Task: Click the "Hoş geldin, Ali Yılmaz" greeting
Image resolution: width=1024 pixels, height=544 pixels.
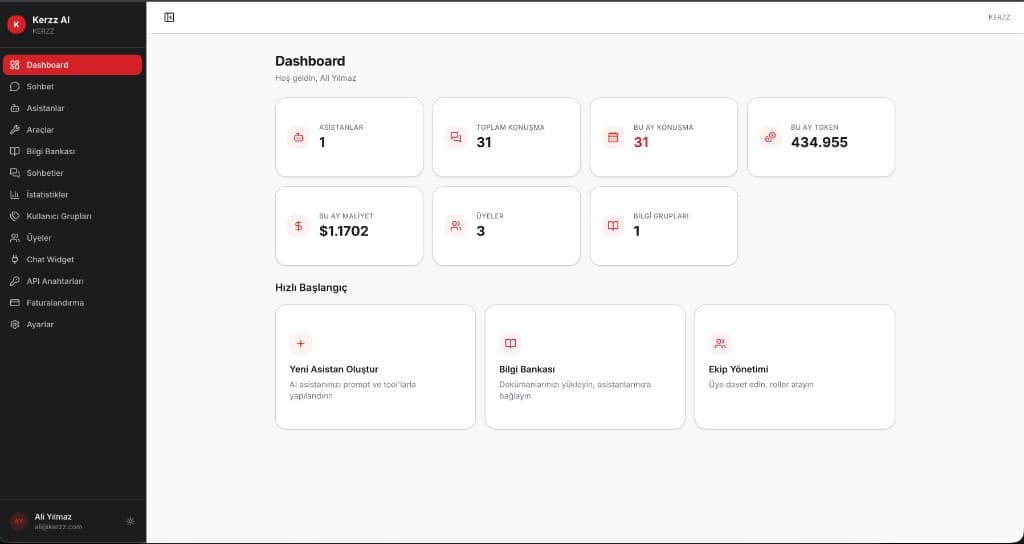Action: (x=315, y=78)
